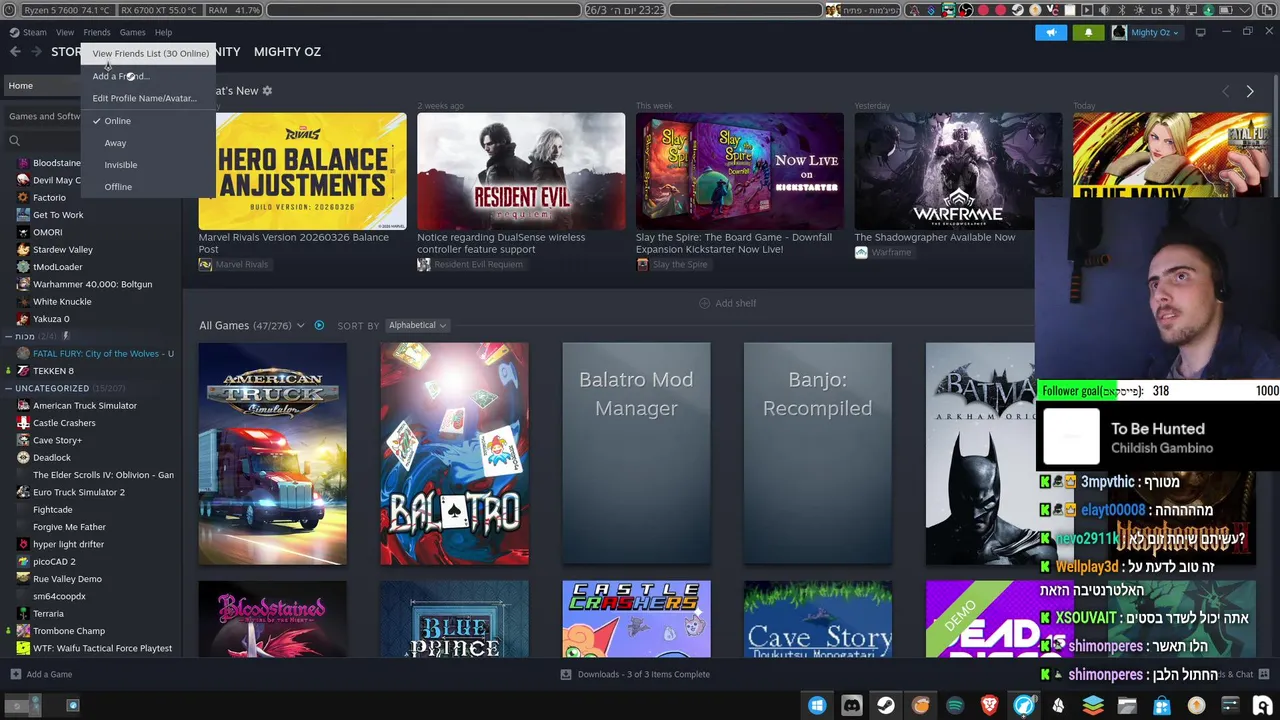This screenshot has width=1280, height=720.
Task: Select Euro Truck Simulator 2 entry
Action: [x=78, y=492]
